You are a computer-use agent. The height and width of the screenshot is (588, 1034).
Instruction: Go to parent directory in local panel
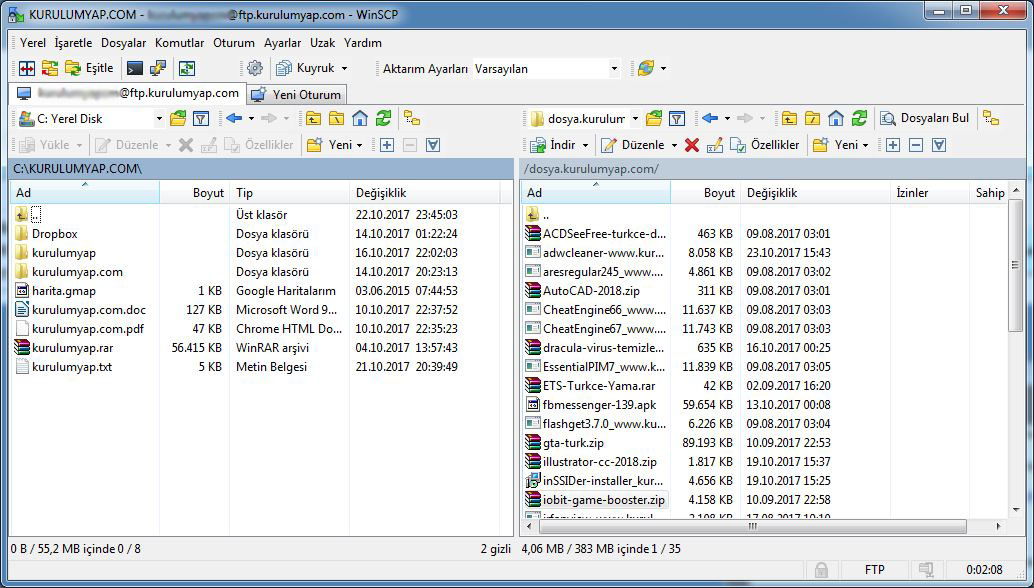313,119
